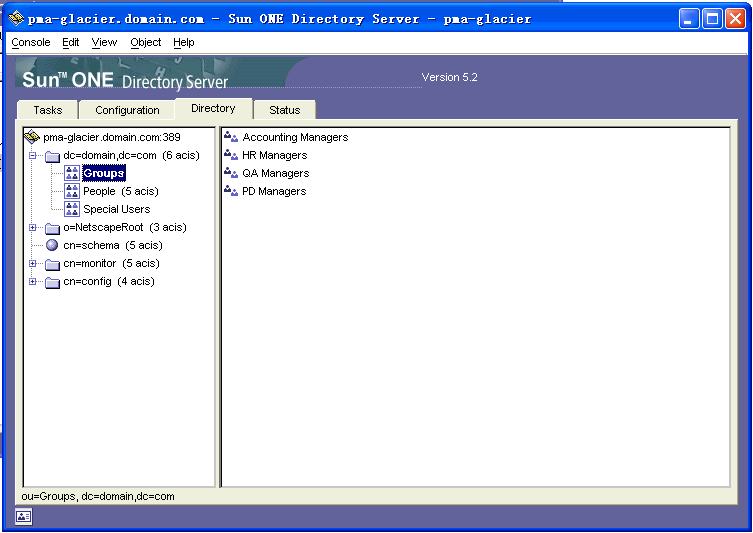Select the cn=config (4 acis) entry
The image size is (753, 533).
click(x=109, y=281)
